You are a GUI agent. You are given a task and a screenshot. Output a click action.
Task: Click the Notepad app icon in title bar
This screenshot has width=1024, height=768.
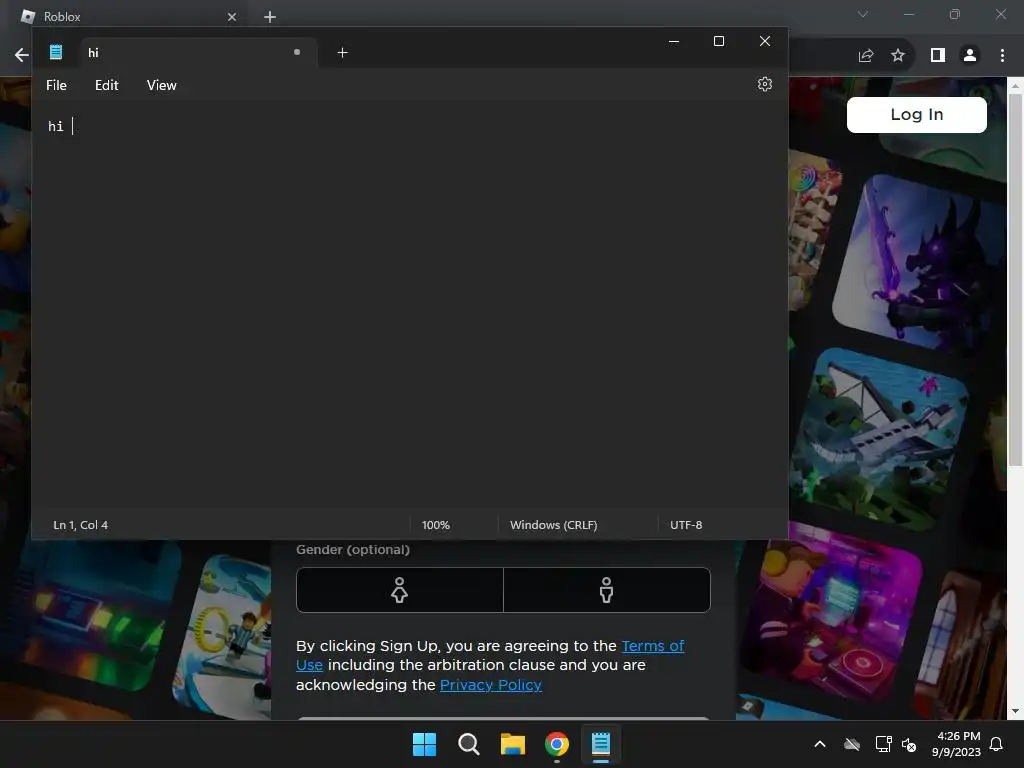point(56,52)
